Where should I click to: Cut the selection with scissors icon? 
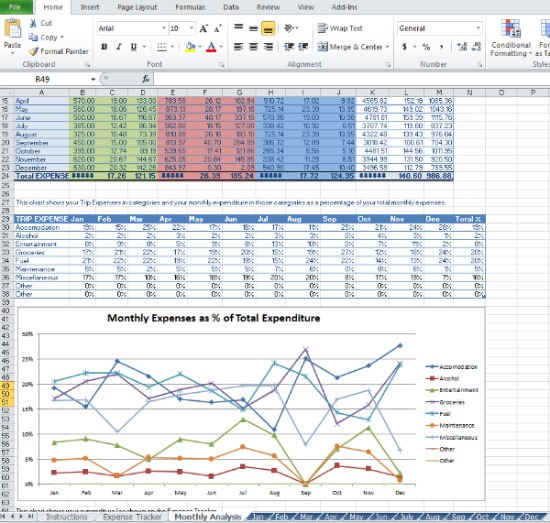pos(33,23)
